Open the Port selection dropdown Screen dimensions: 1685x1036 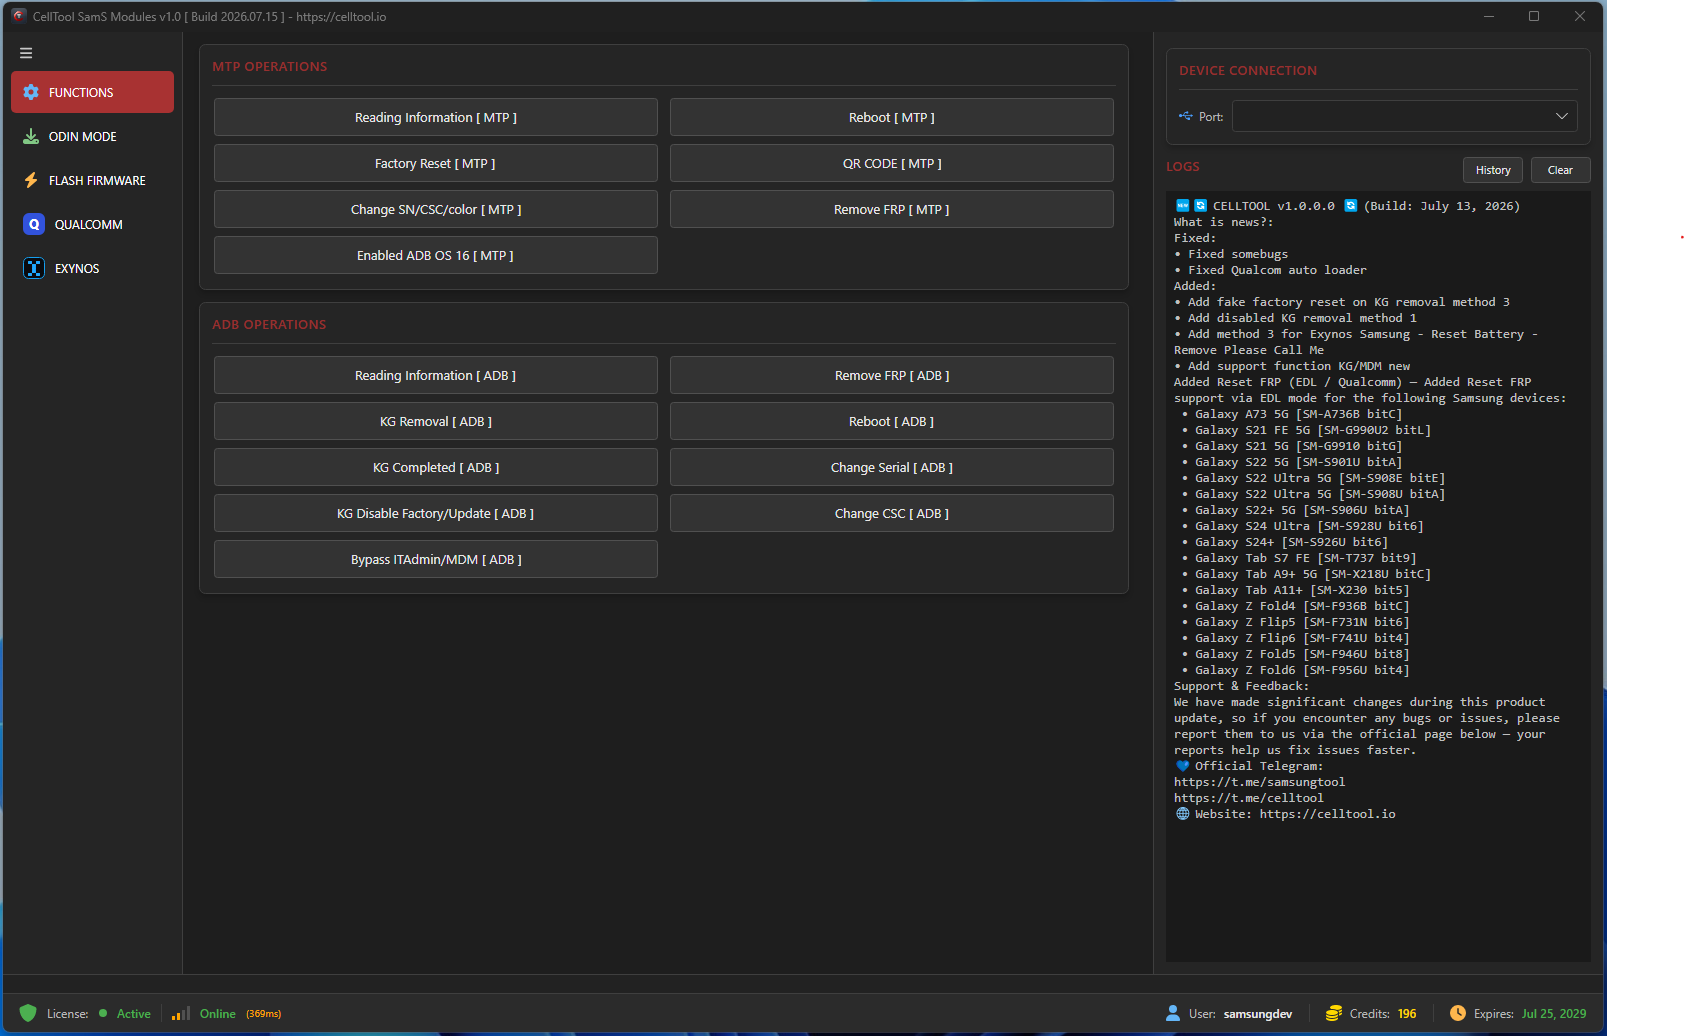coord(1405,116)
